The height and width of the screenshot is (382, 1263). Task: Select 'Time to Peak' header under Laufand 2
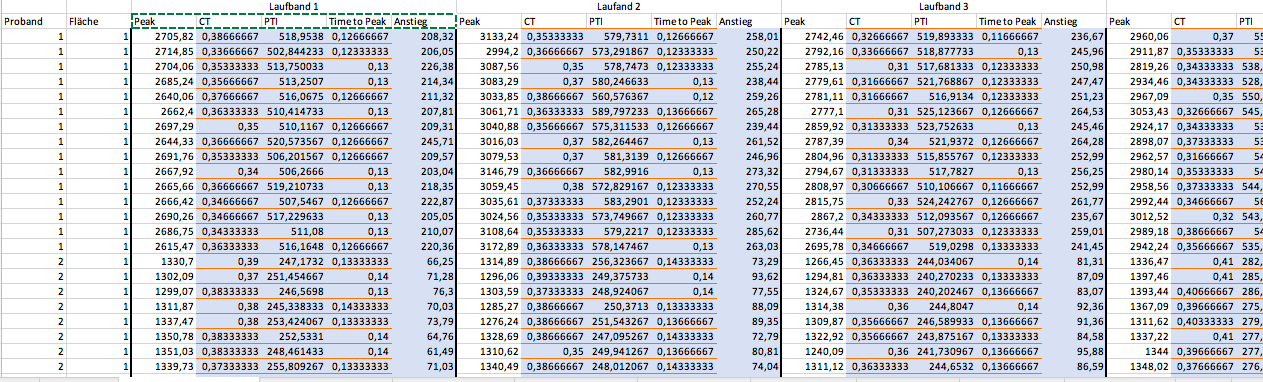(683, 21)
